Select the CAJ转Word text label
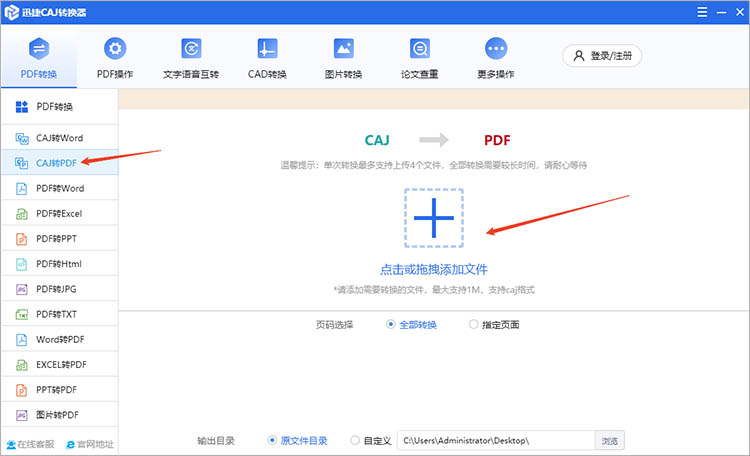This screenshot has width=750, height=456. pyautogui.click(x=59, y=138)
